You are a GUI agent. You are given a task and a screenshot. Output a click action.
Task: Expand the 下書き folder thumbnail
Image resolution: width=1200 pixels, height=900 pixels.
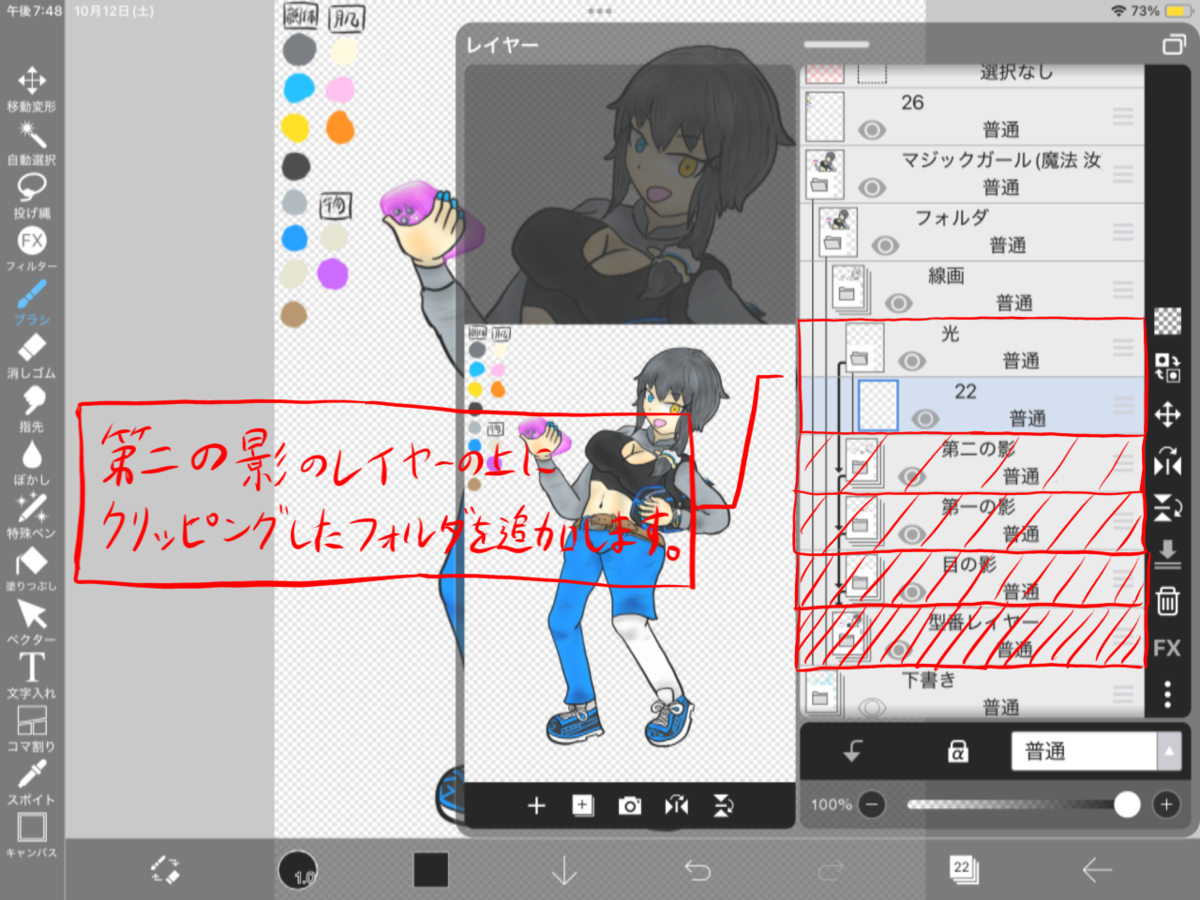pyautogui.click(x=825, y=692)
